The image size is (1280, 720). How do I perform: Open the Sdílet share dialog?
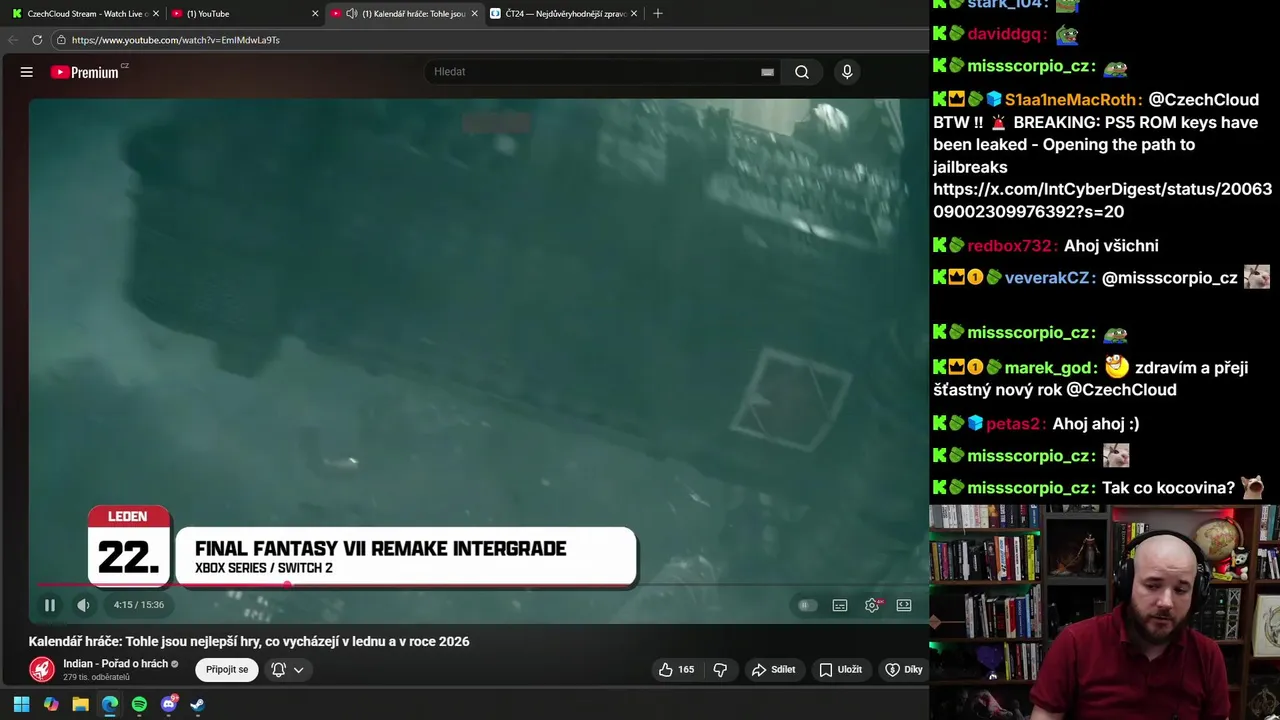click(x=774, y=670)
